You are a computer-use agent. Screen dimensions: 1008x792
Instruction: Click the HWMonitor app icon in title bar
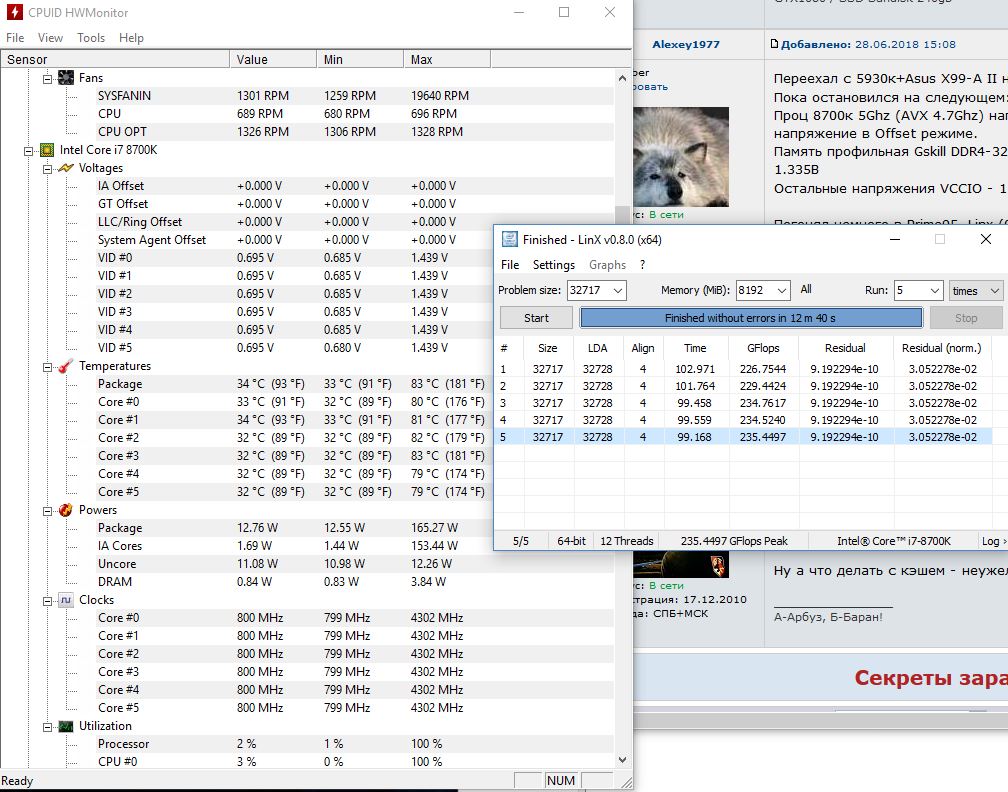(14, 12)
